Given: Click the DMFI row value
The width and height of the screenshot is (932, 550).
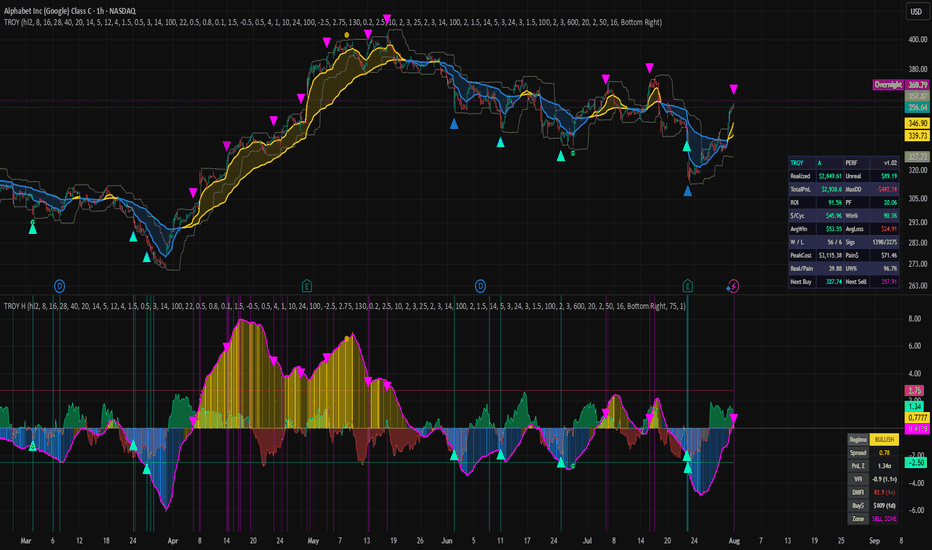Looking at the screenshot, I should pyautogui.click(x=884, y=492).
